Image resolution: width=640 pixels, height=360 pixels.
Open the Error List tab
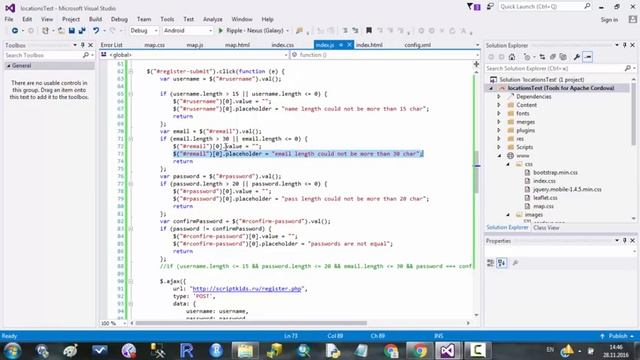(x=111, y=45)
